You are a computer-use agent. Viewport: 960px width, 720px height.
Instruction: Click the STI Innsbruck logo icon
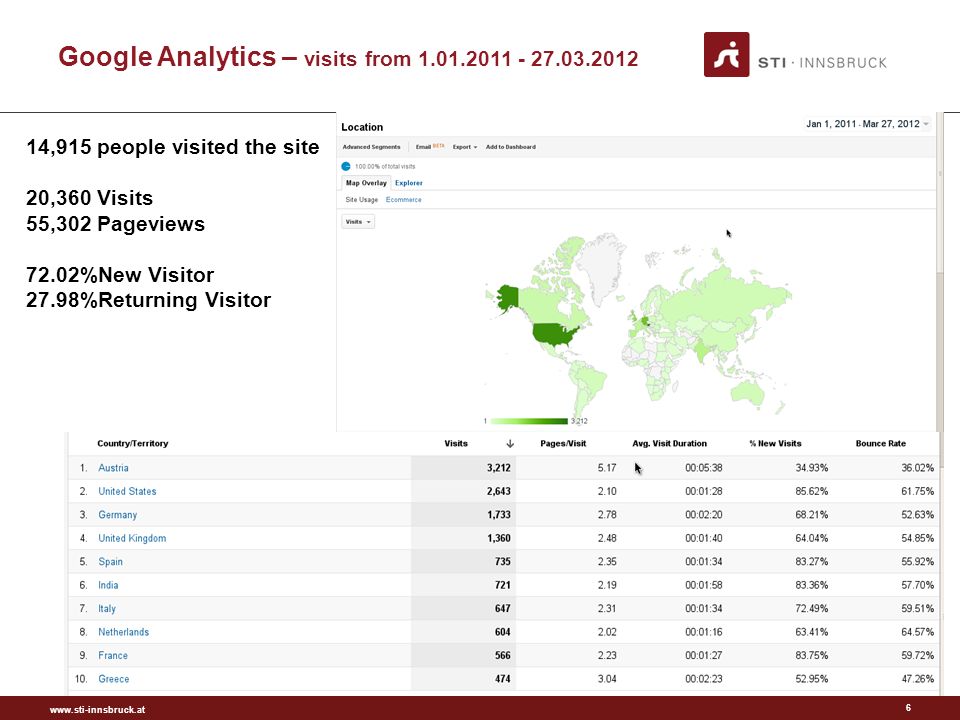(x=726, y=54)
